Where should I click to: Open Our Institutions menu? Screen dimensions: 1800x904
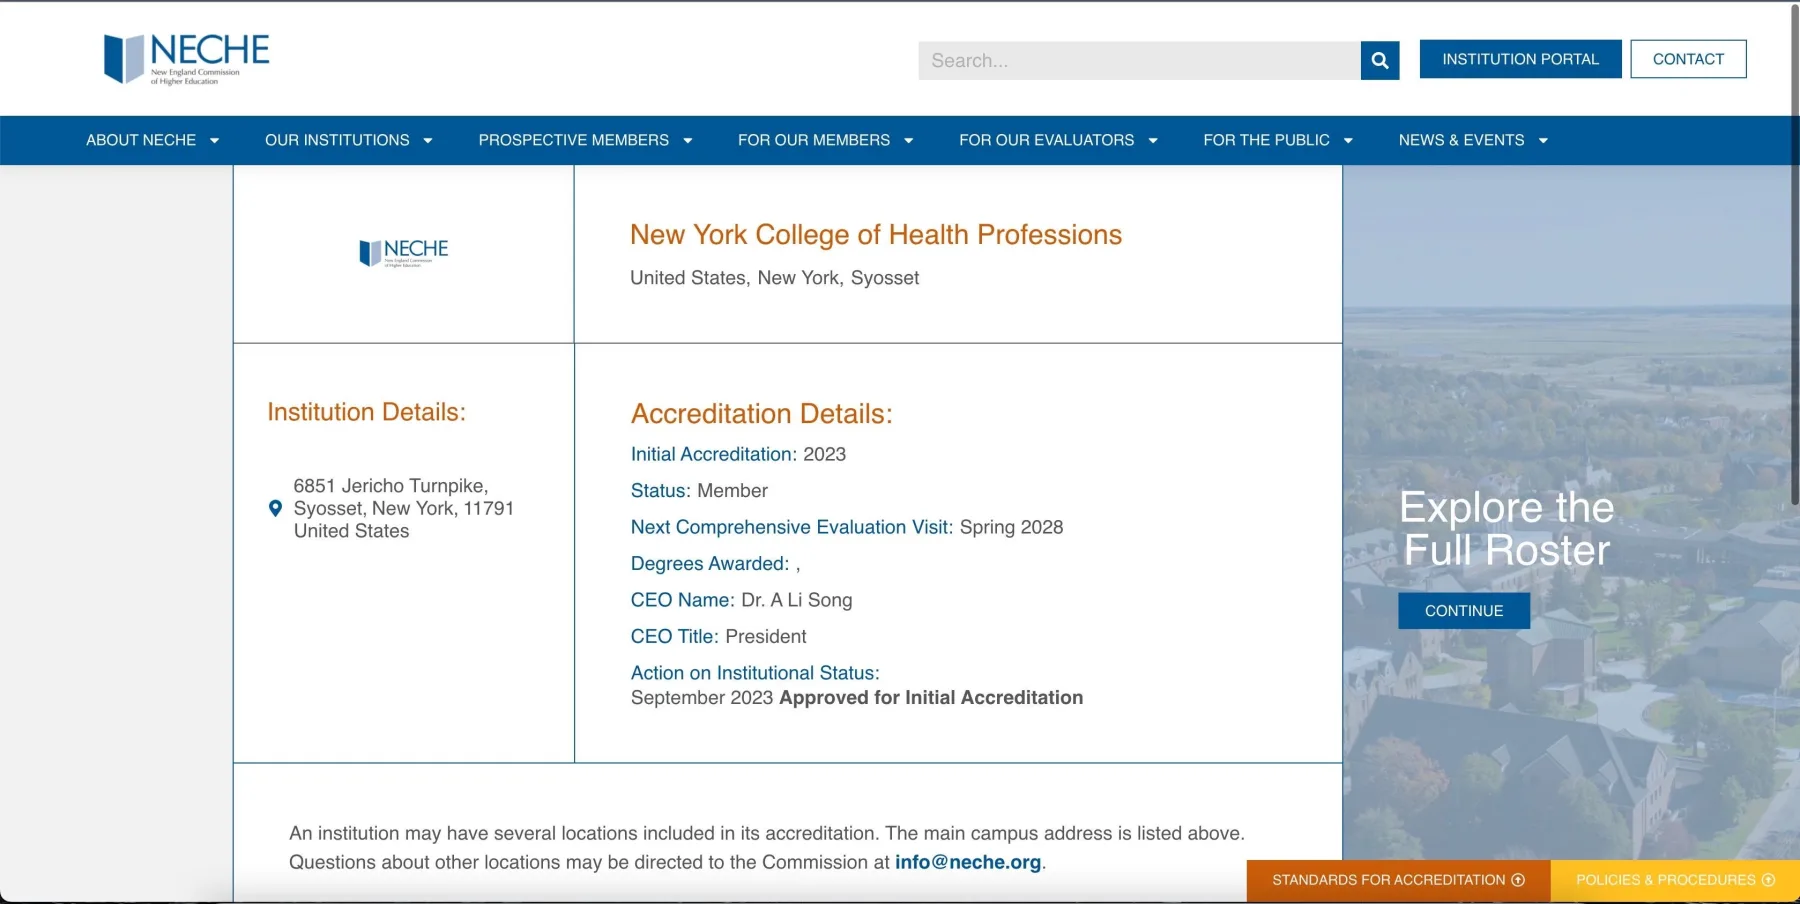pos(337,140)
